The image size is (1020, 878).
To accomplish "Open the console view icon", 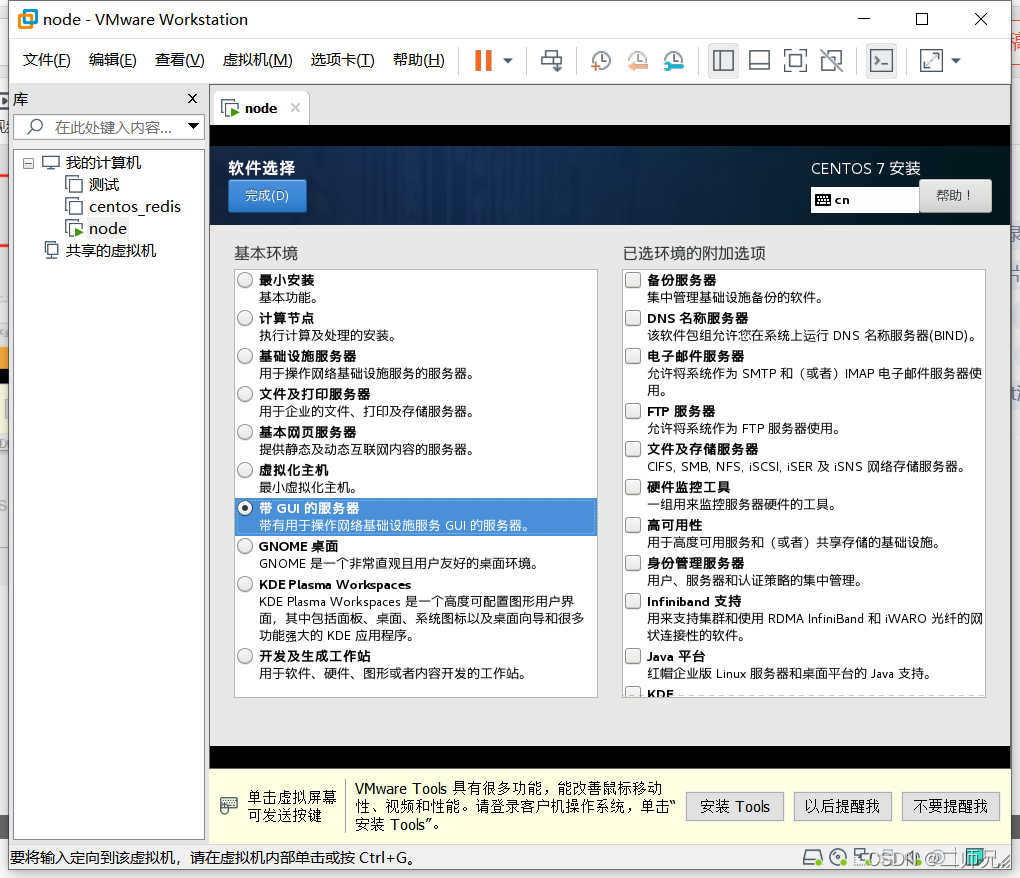I will coord(881,60).
